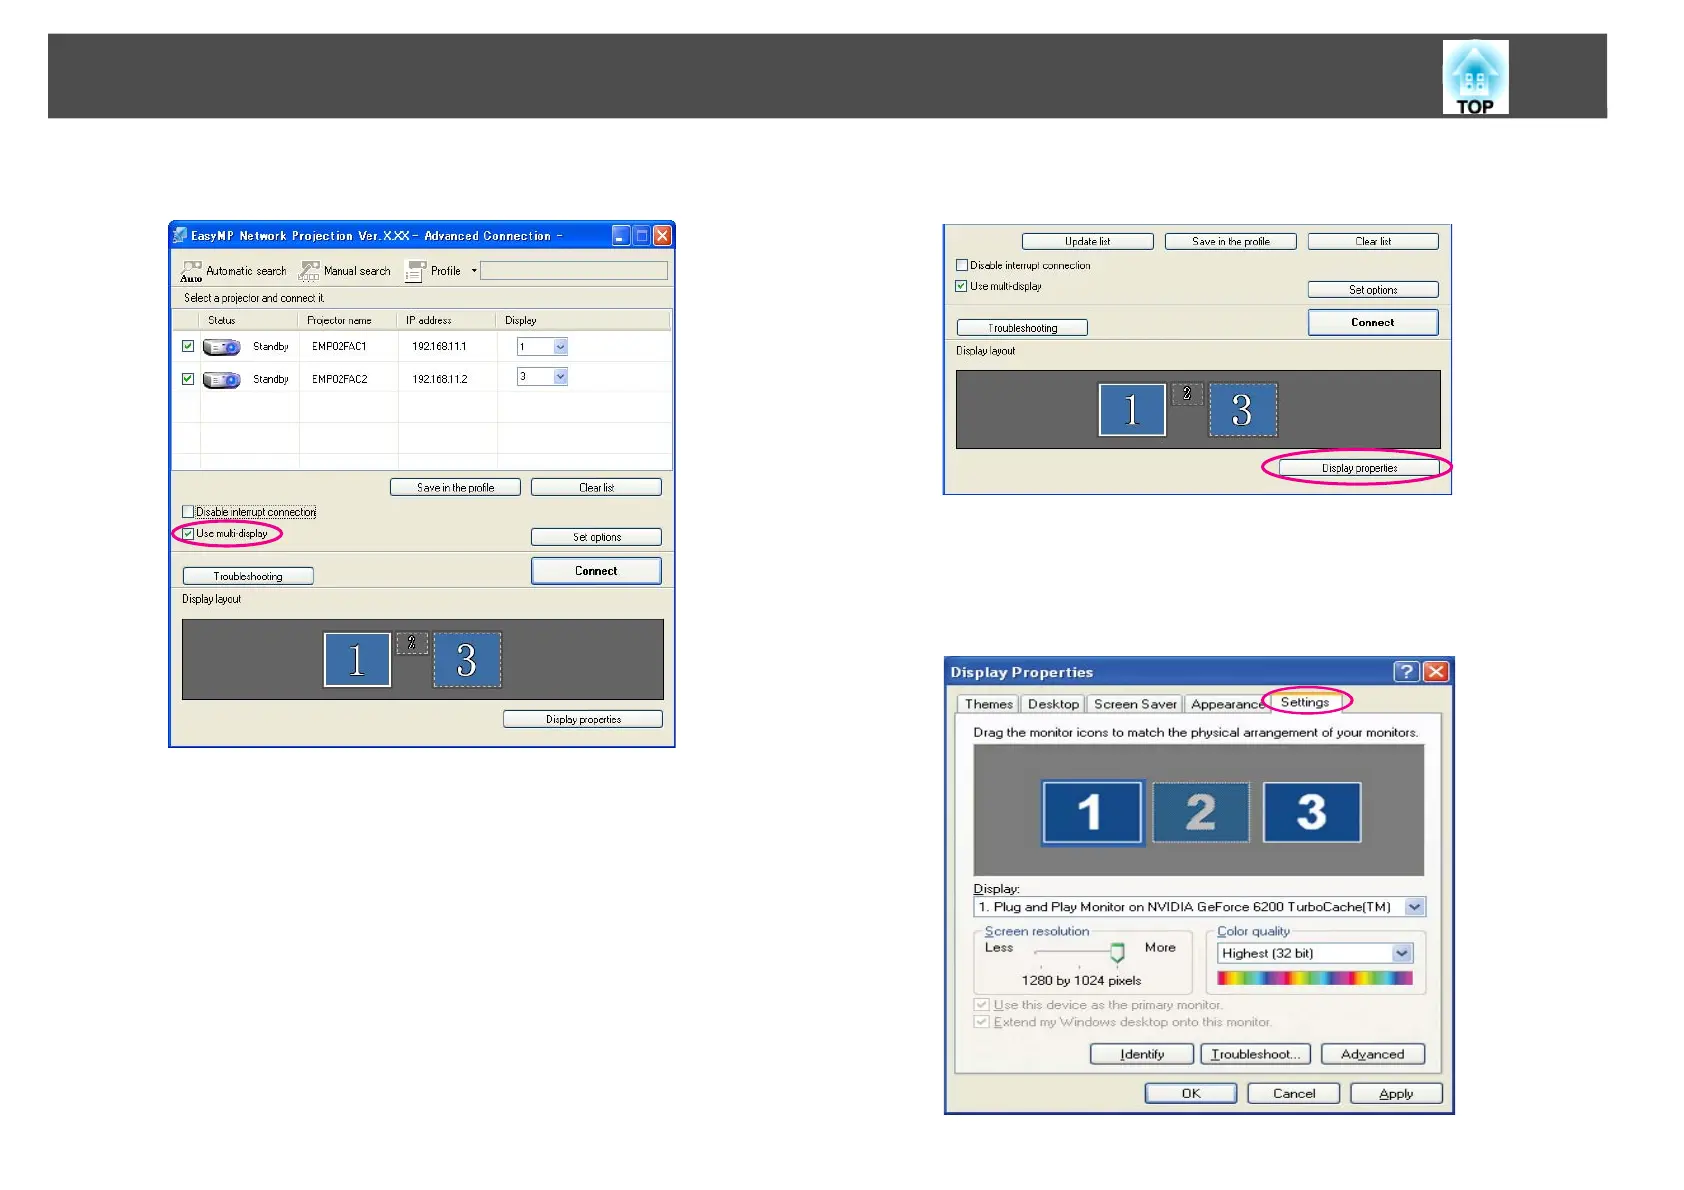Image resolution: width=1684 pixels, height=1190 pixels.
Task: Go to the TOP home icon
Action: (x=1475, y=77)
